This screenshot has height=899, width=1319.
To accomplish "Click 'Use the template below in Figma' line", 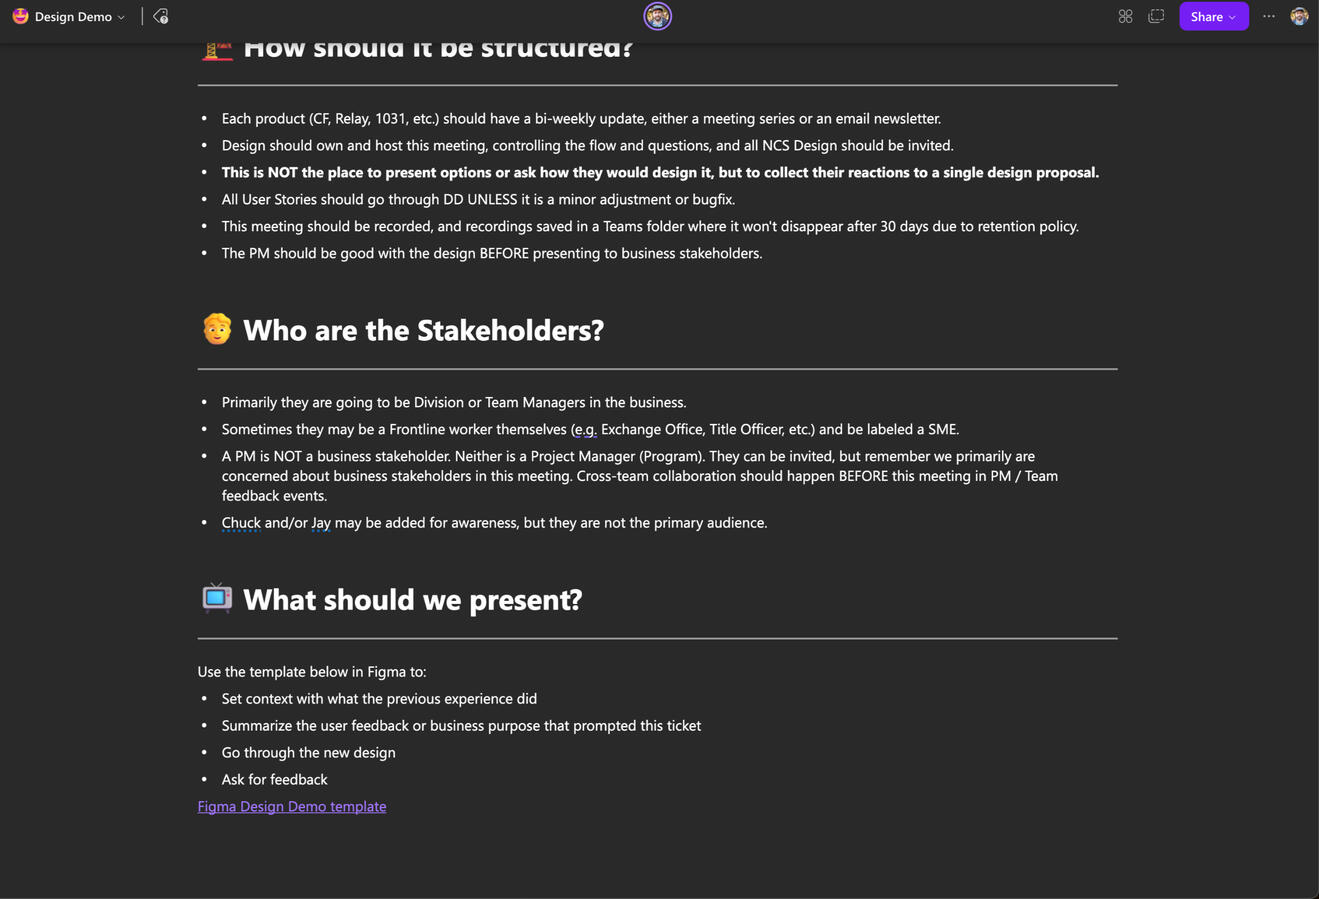I will pos(311,671).
